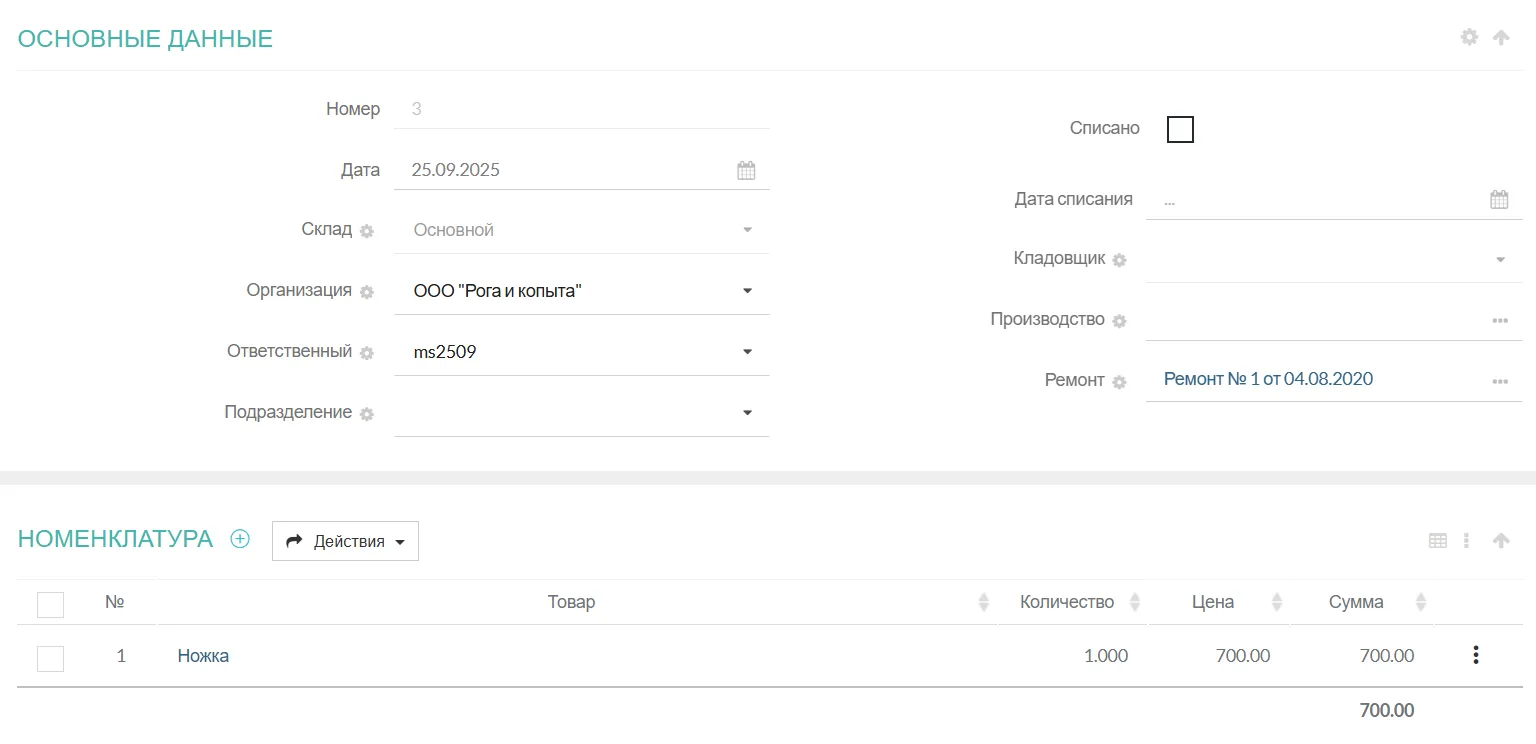Toggle the Списано checkbox

pos(1180,129)
